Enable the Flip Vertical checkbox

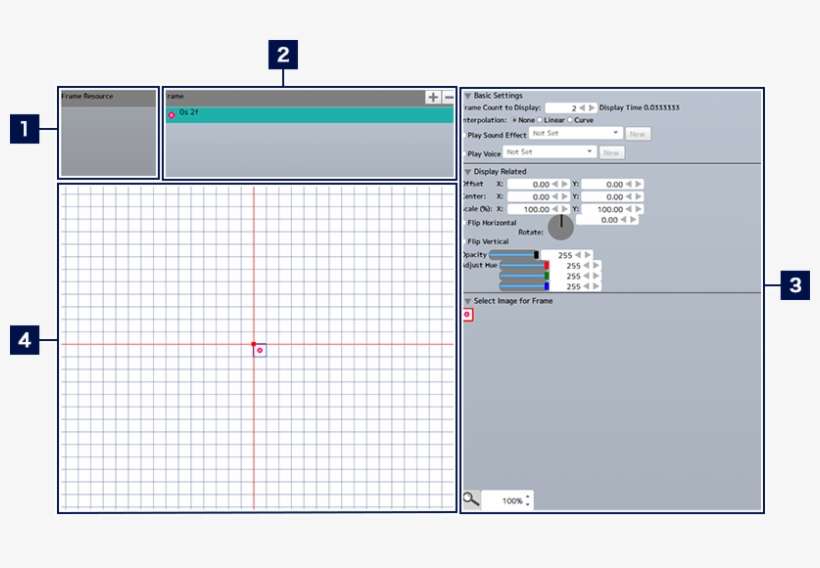[465, 242]
